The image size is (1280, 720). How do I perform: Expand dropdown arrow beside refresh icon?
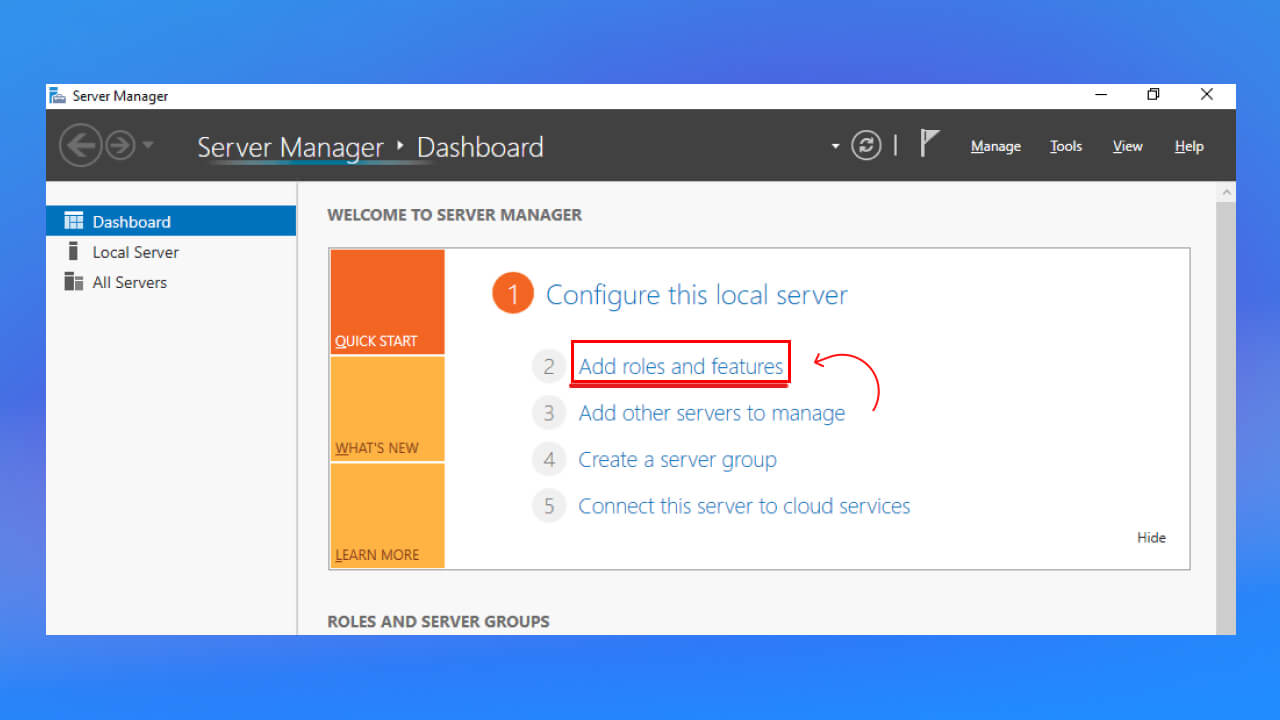click(x=836, y=146)
